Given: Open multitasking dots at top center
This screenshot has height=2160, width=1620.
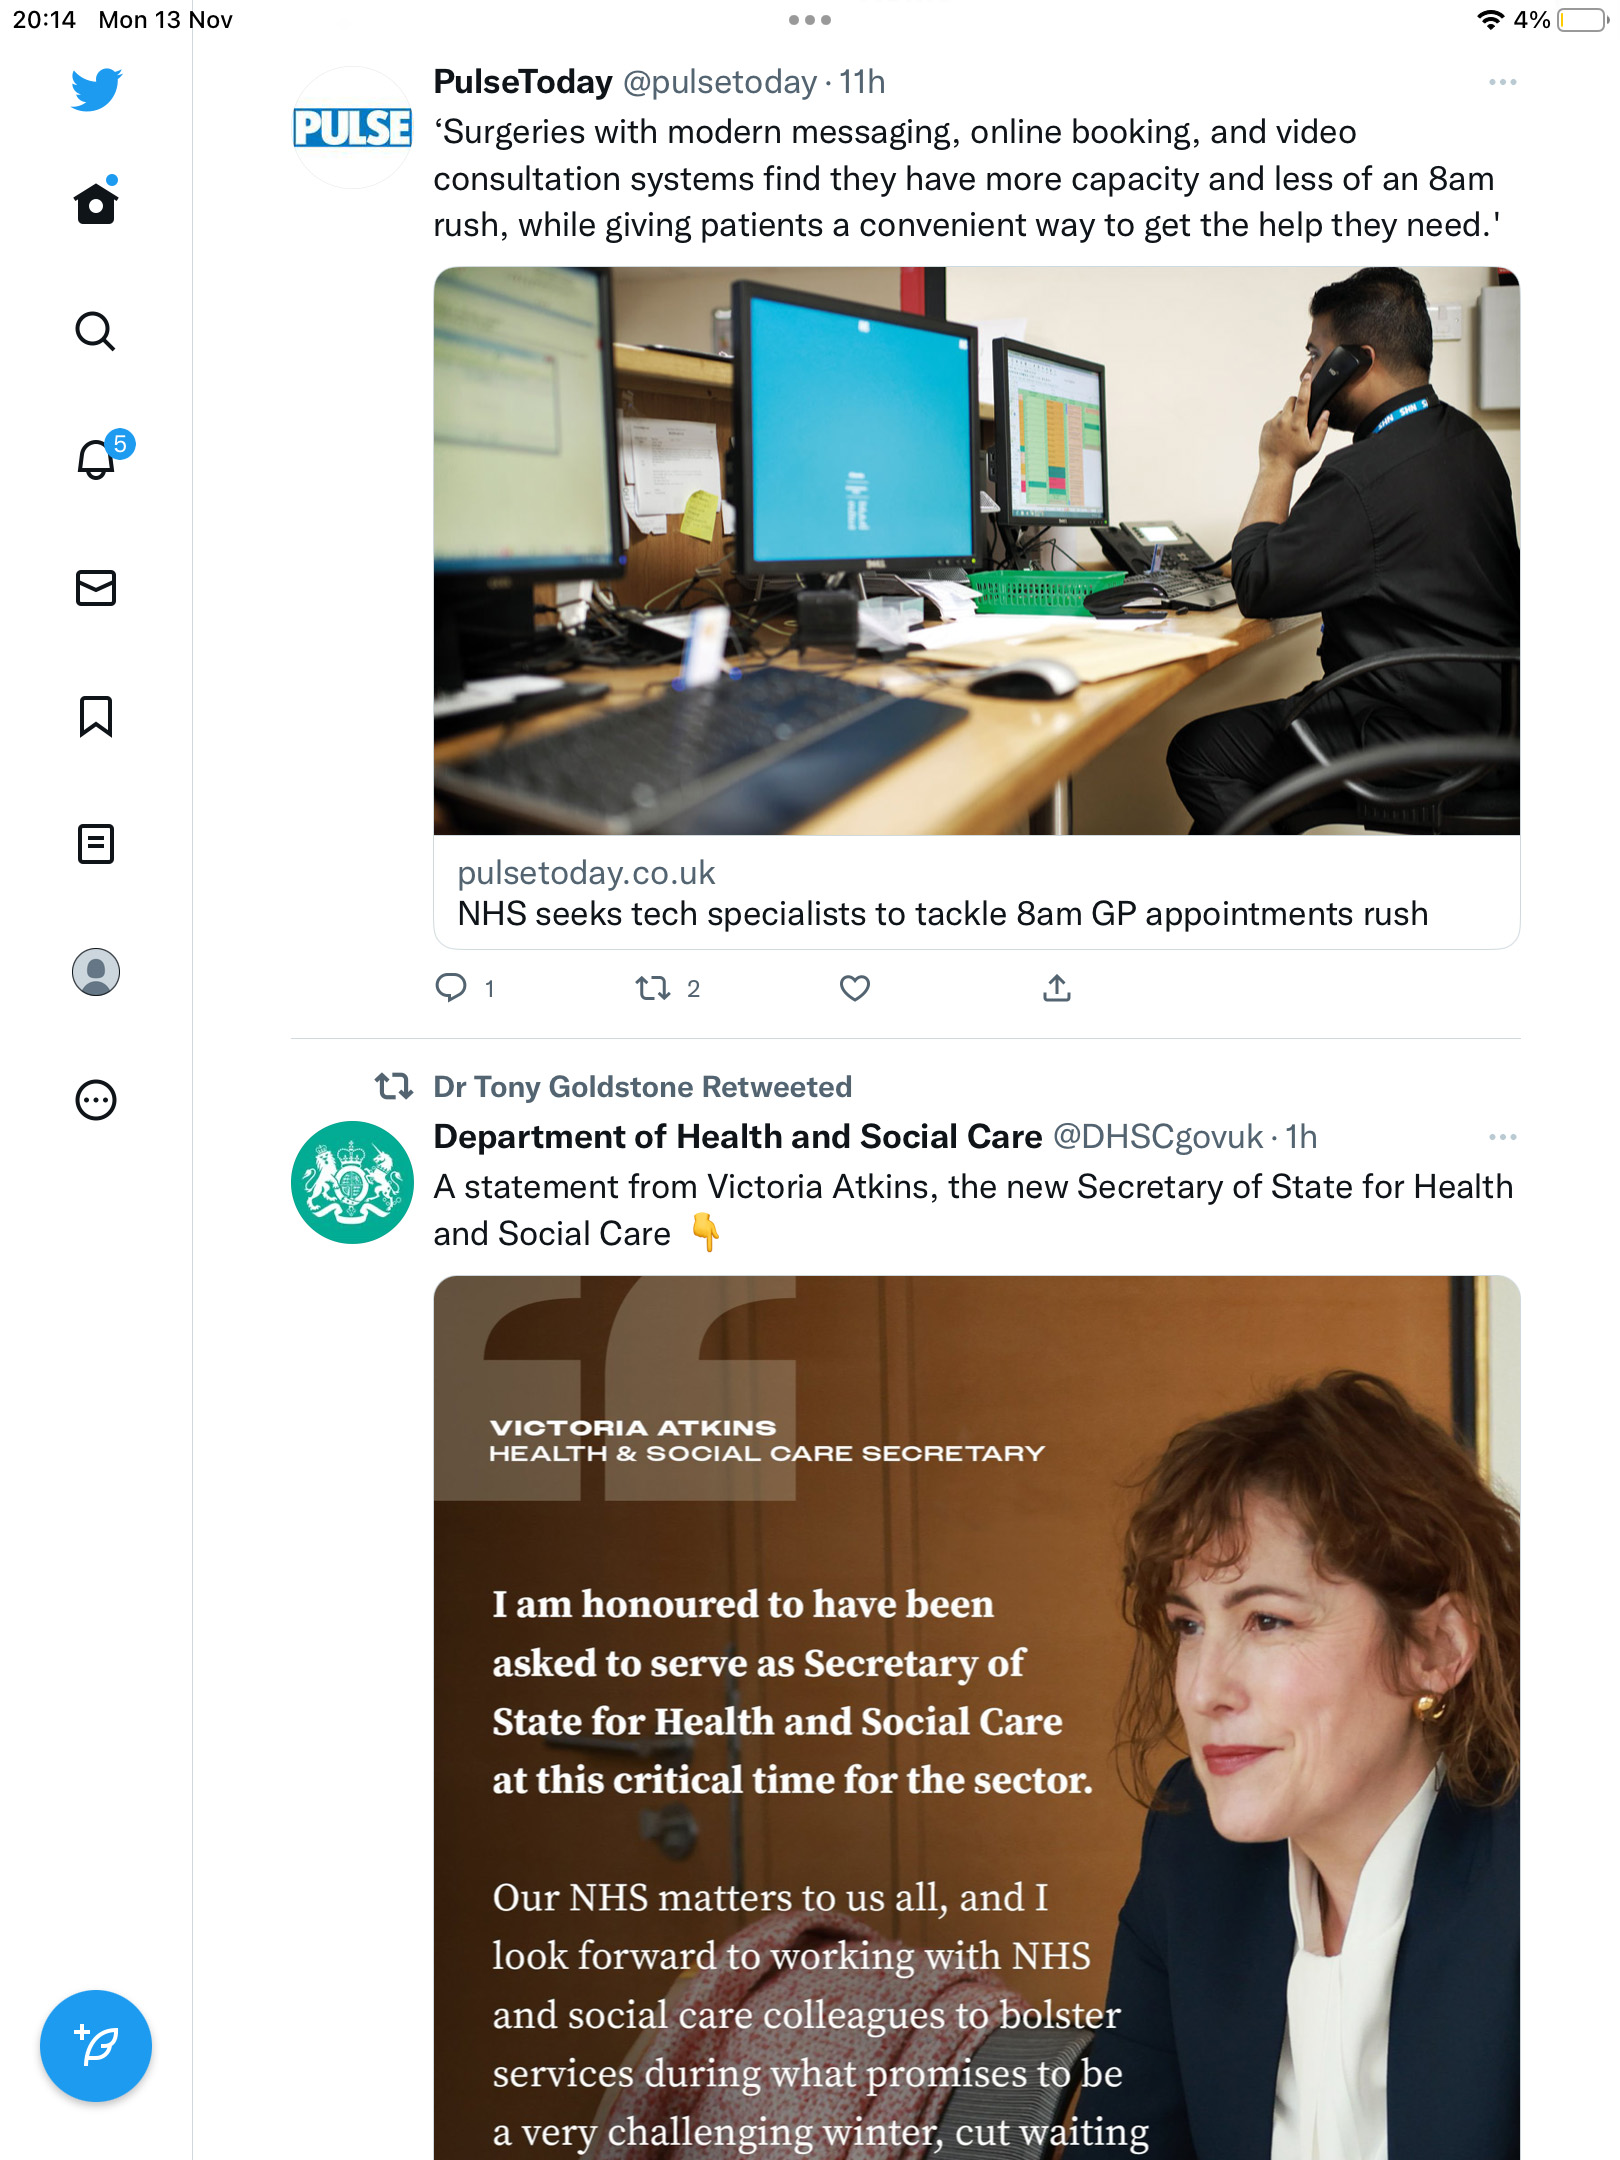Looking at the screenshot, I should [810, 20].
